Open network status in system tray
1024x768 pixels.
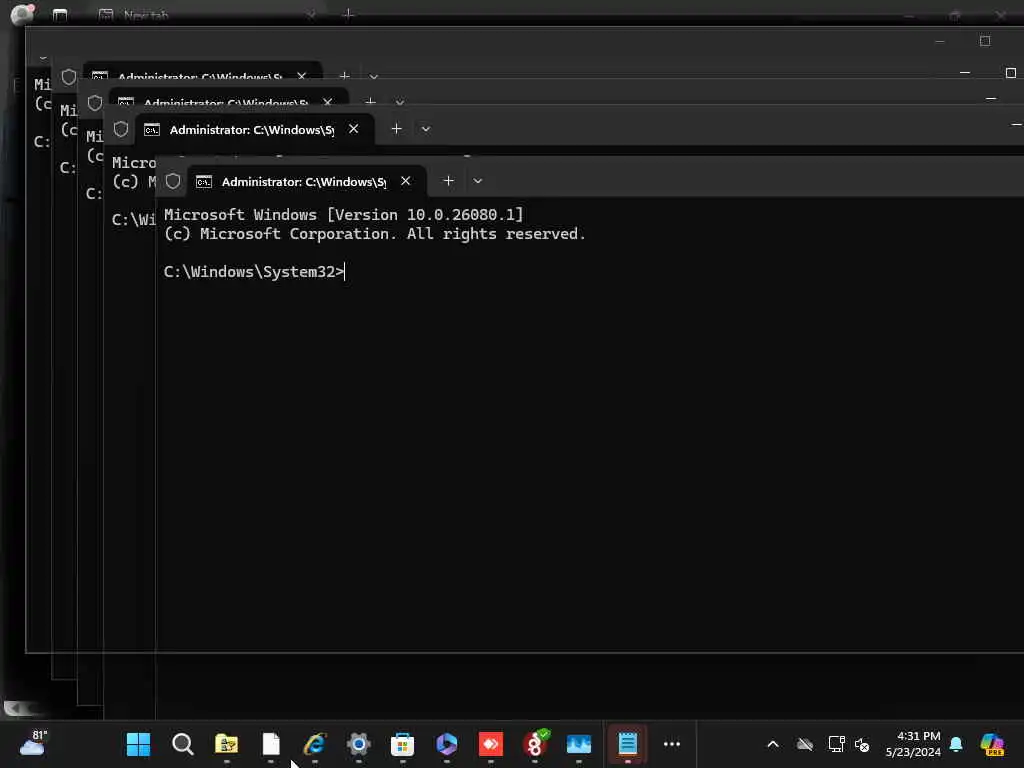836,744
